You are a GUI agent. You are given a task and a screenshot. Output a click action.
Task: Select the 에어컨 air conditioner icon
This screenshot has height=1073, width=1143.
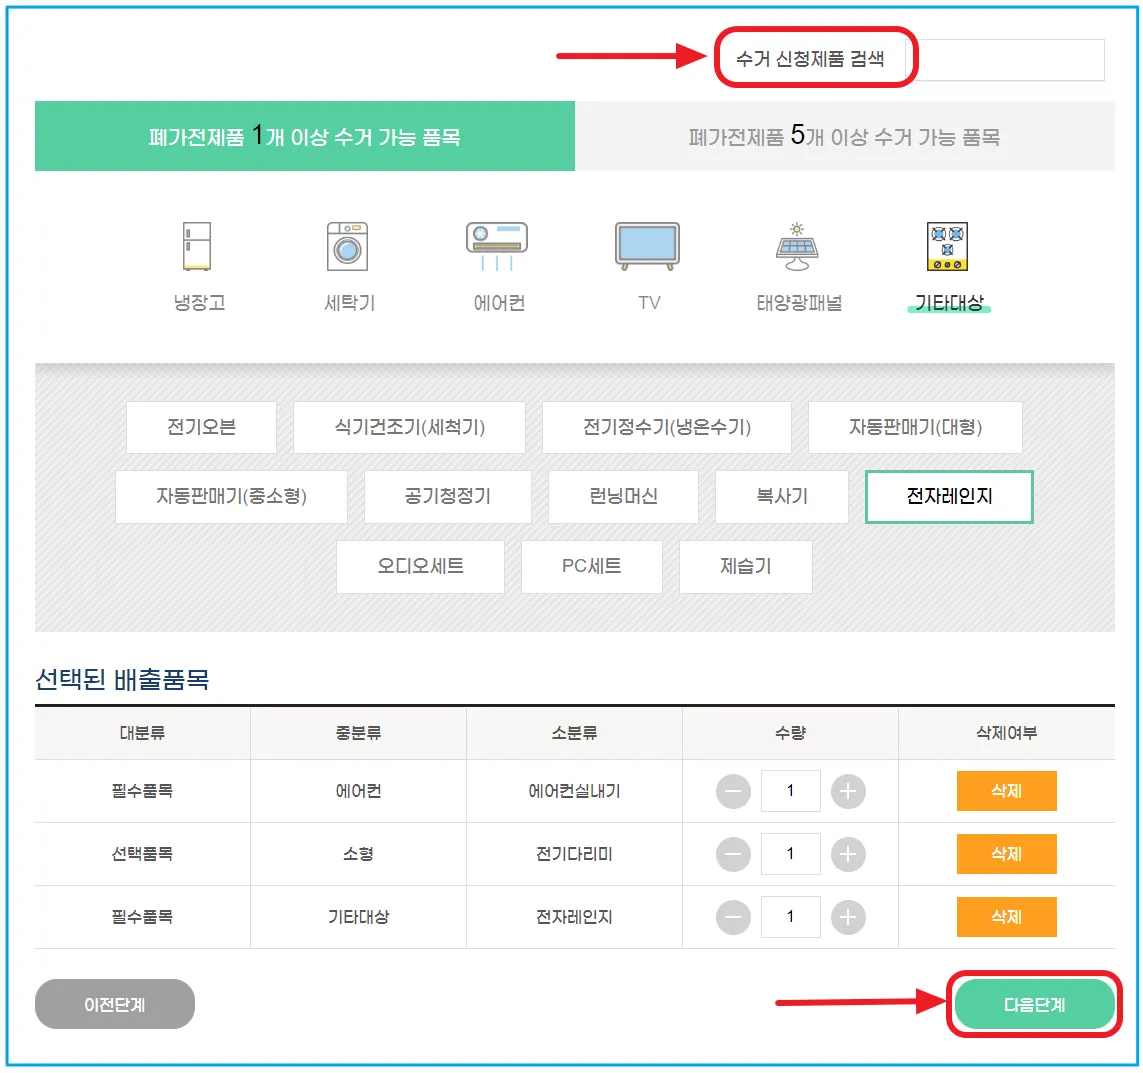pyautogui.click(x=496, y=260)
